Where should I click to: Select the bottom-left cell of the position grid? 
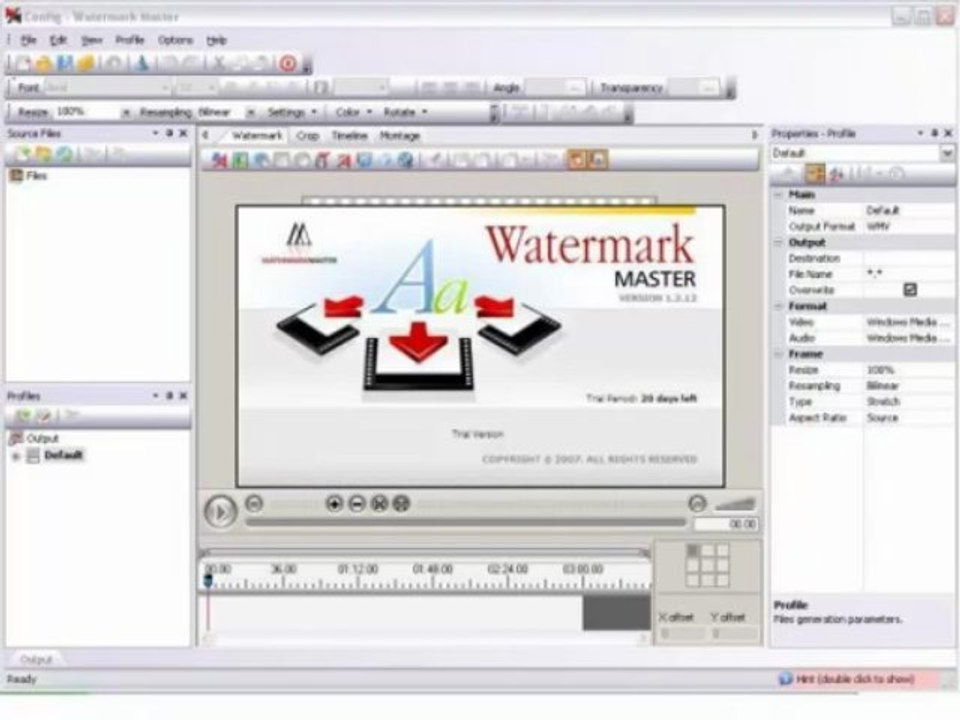click(x=692, y=580)
